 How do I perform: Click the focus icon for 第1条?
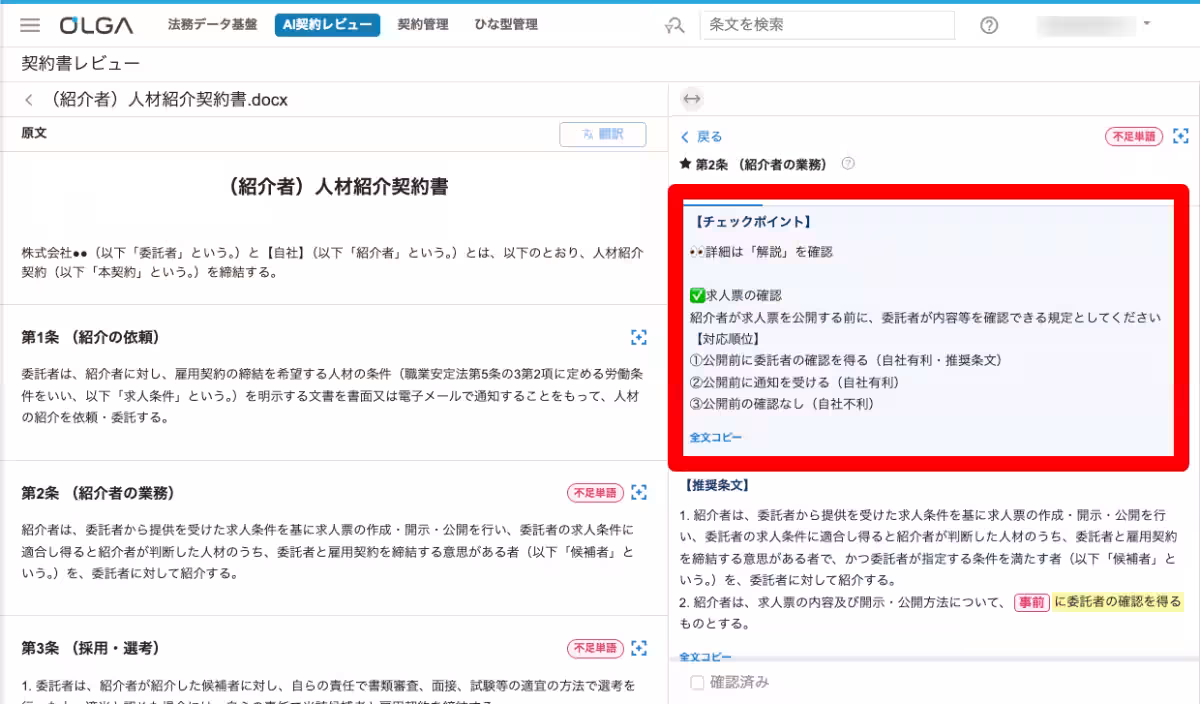(639, 337)
